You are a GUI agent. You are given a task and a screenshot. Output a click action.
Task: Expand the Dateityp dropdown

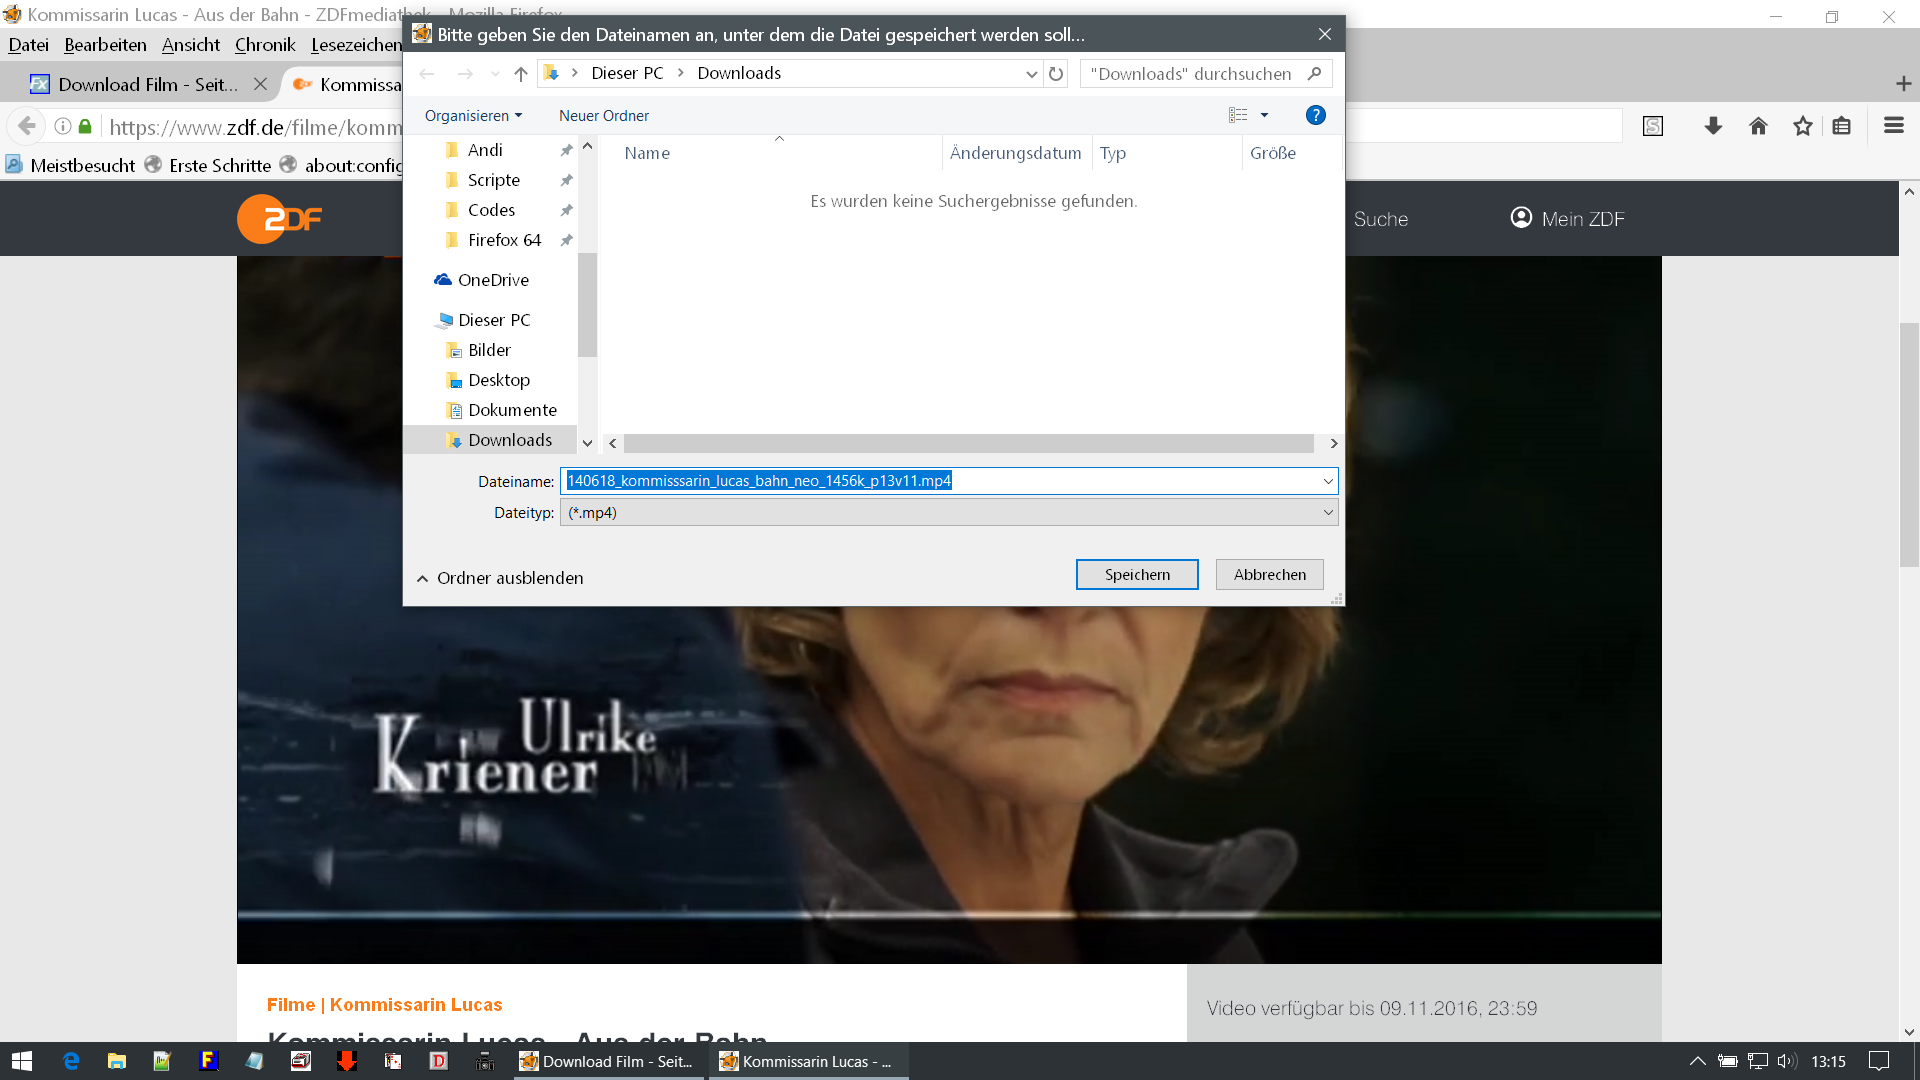(1327, 512)
